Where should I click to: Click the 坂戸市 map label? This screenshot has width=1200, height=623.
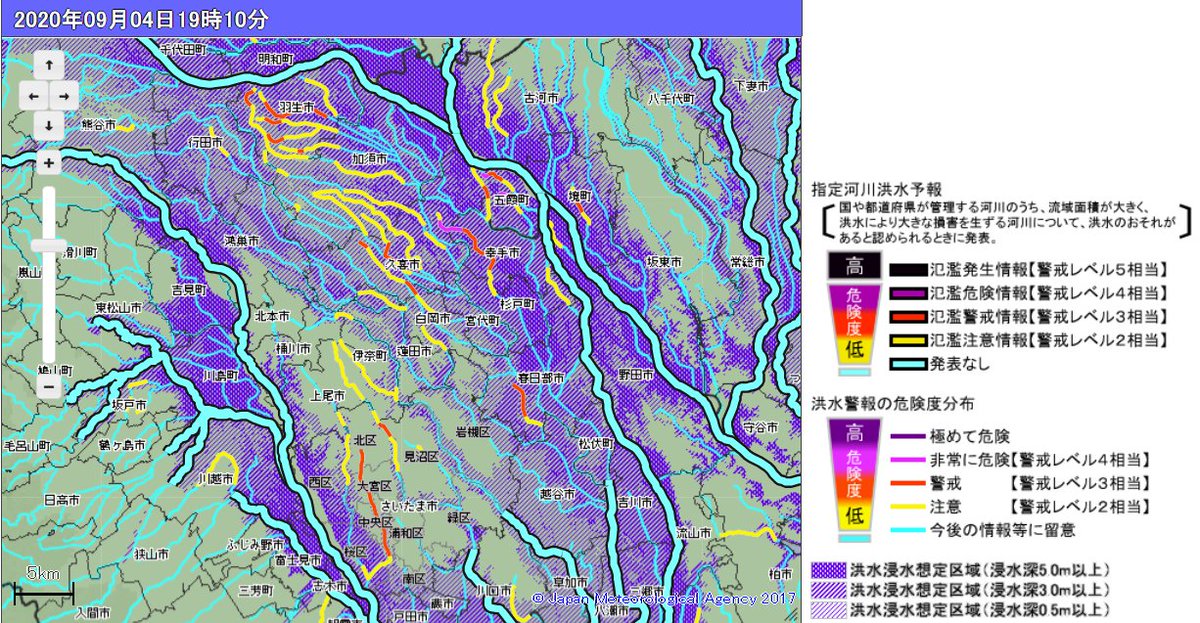[129, 405]
